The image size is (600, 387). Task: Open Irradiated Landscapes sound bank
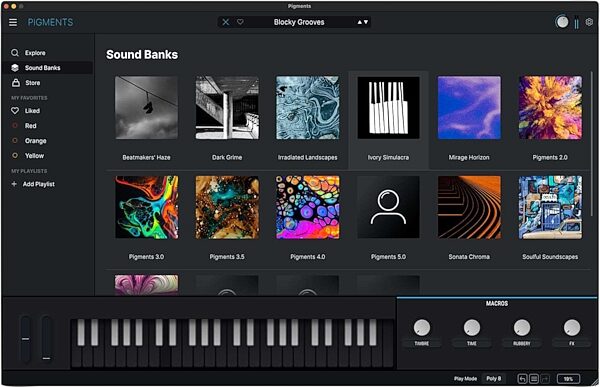click(308, 108)
